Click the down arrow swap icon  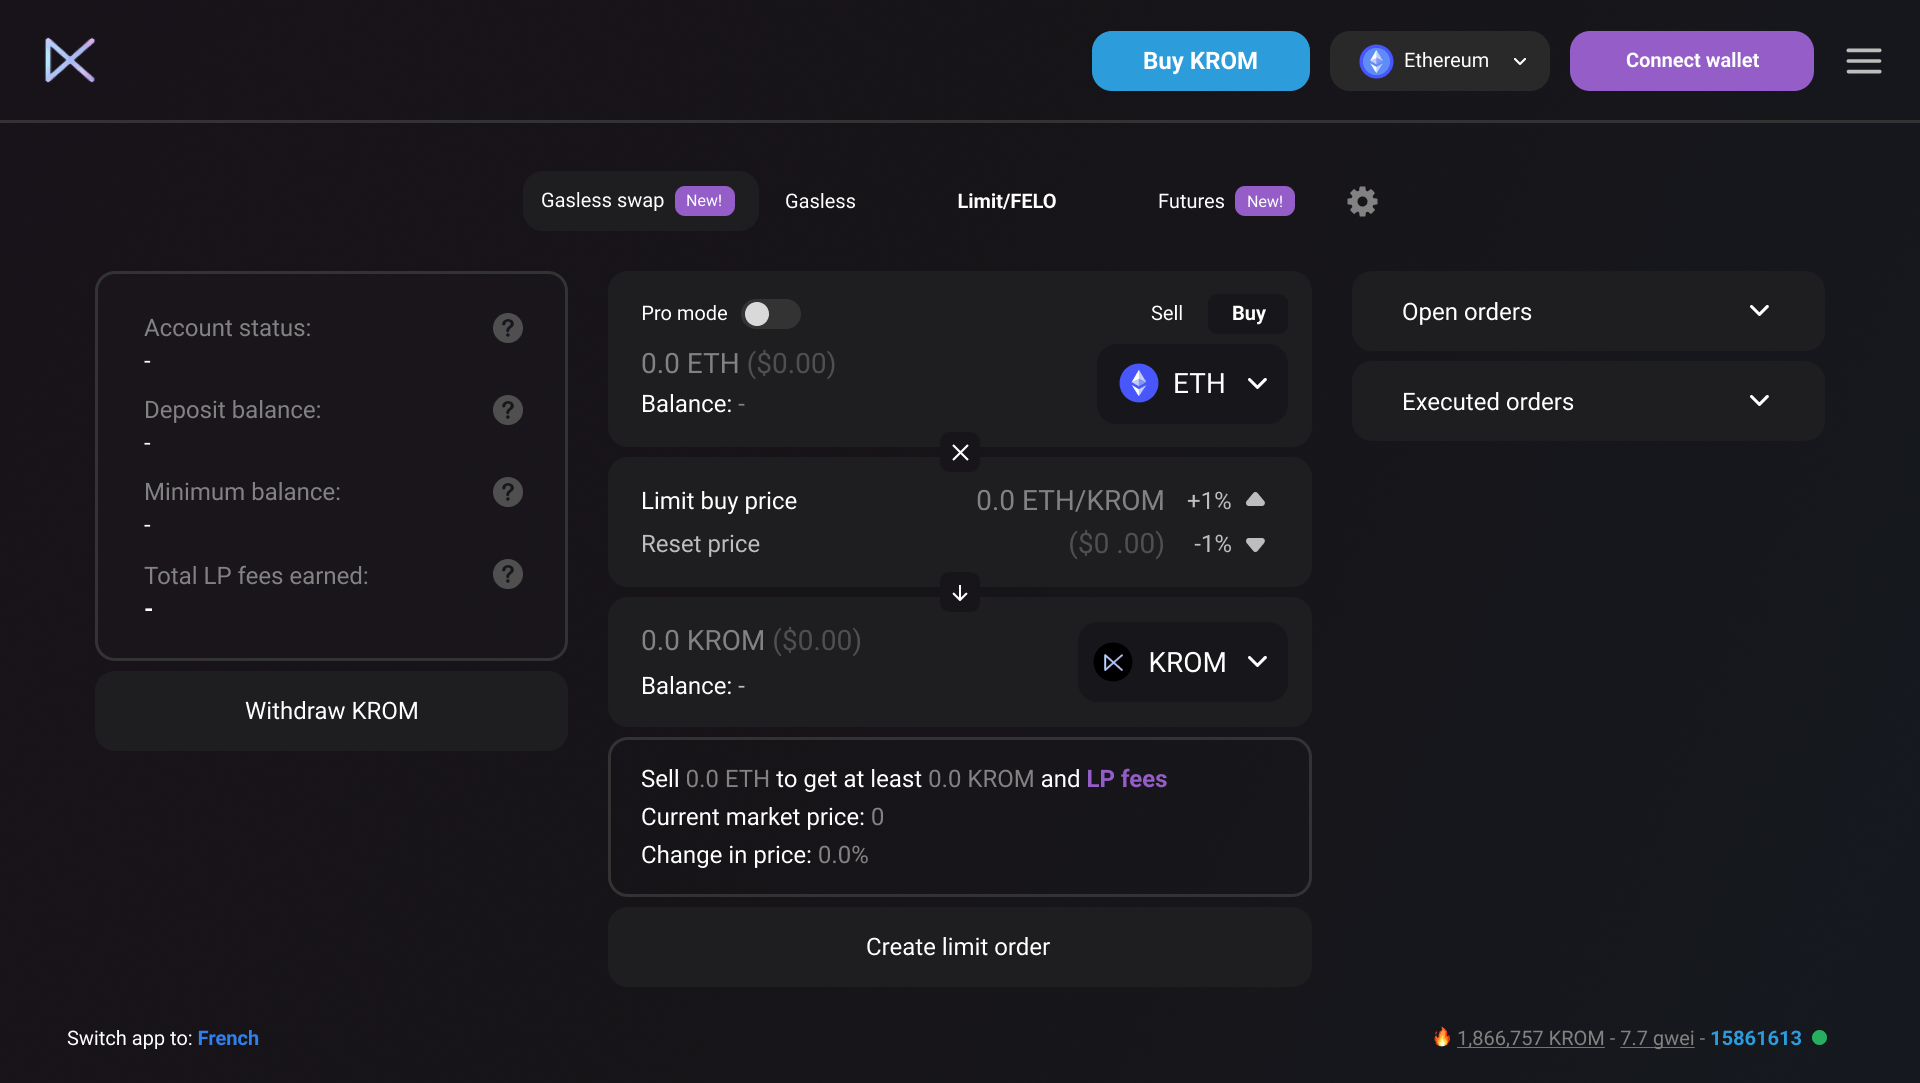(960, 593)
